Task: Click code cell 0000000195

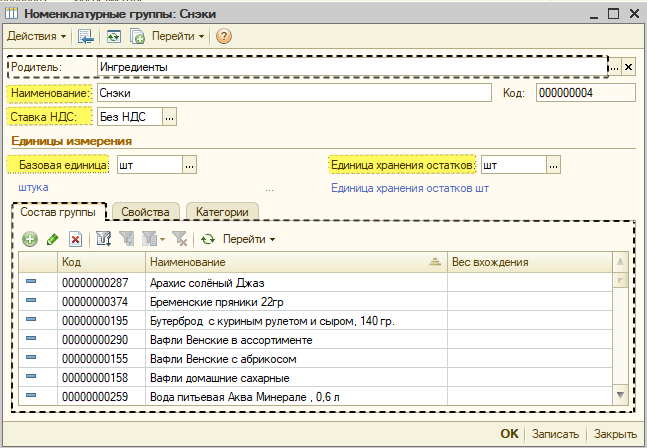Action: (102, 321)
